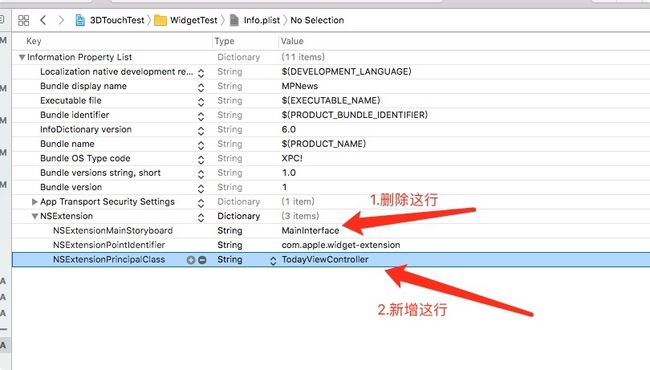Image resolution: width=650 pixels, height=370 pixels.
Task: Select the TodayViewController value
Action: click(x=325, y=259)
